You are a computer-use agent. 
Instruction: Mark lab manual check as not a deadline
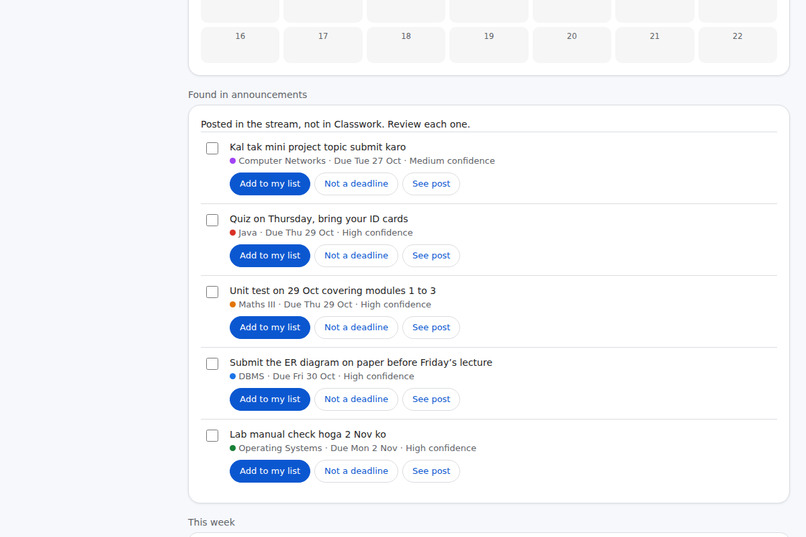point(356,471)
